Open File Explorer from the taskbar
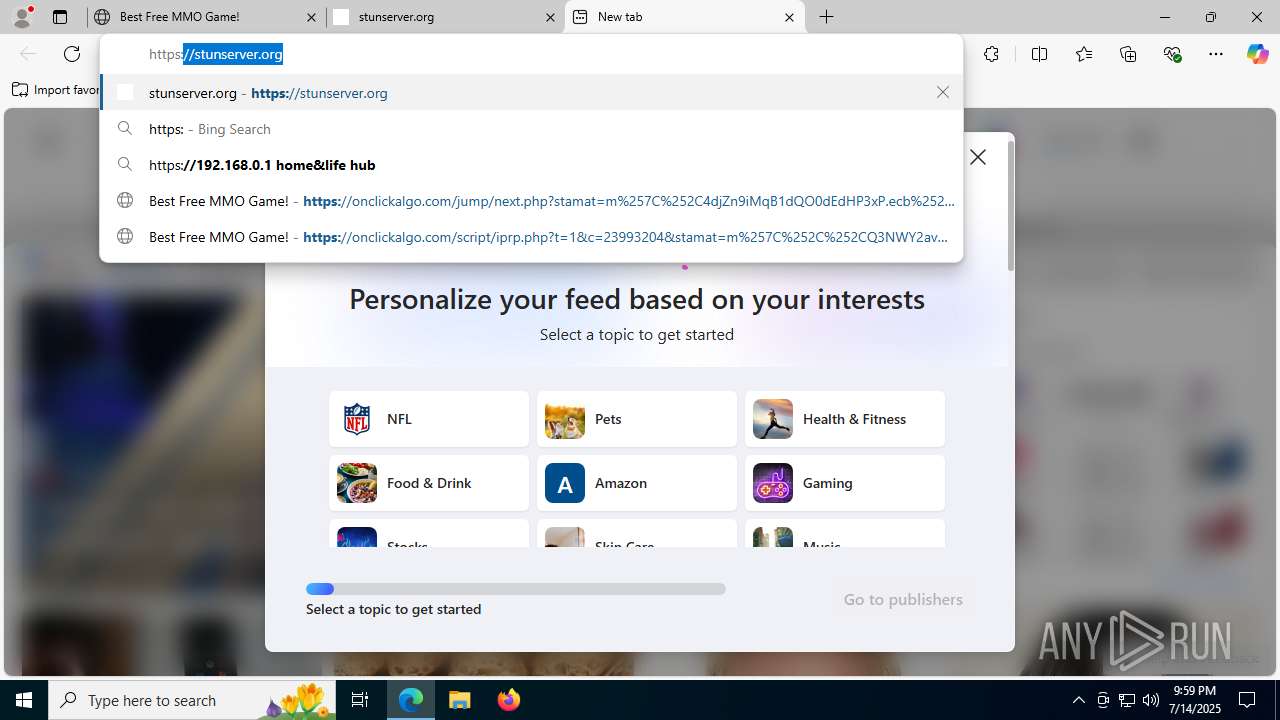The width and height of the screenshot is (1280, 720). [x=459, y=700]
